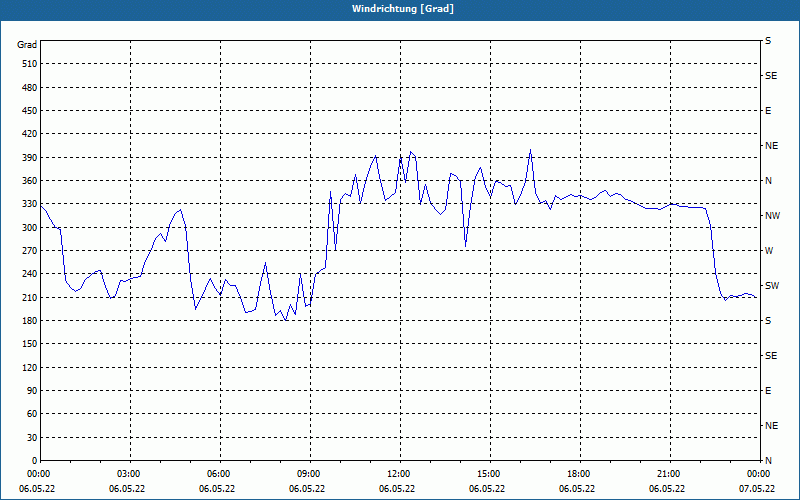This screenshot has height=500, width=800.
Task: Pick the 12:00 time label
Action: point(397,474)
